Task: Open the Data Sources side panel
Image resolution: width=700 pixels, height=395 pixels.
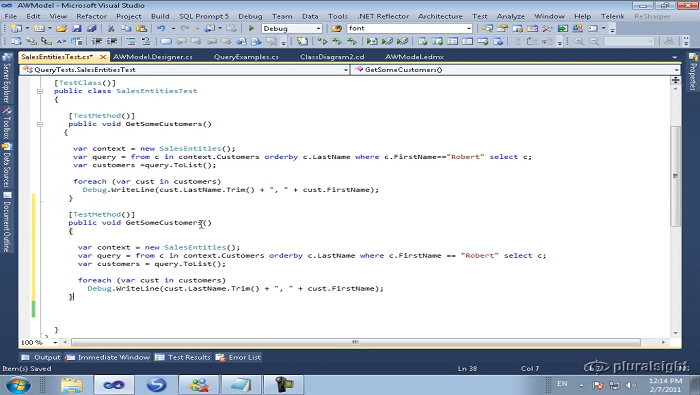Action: point(7,165)
